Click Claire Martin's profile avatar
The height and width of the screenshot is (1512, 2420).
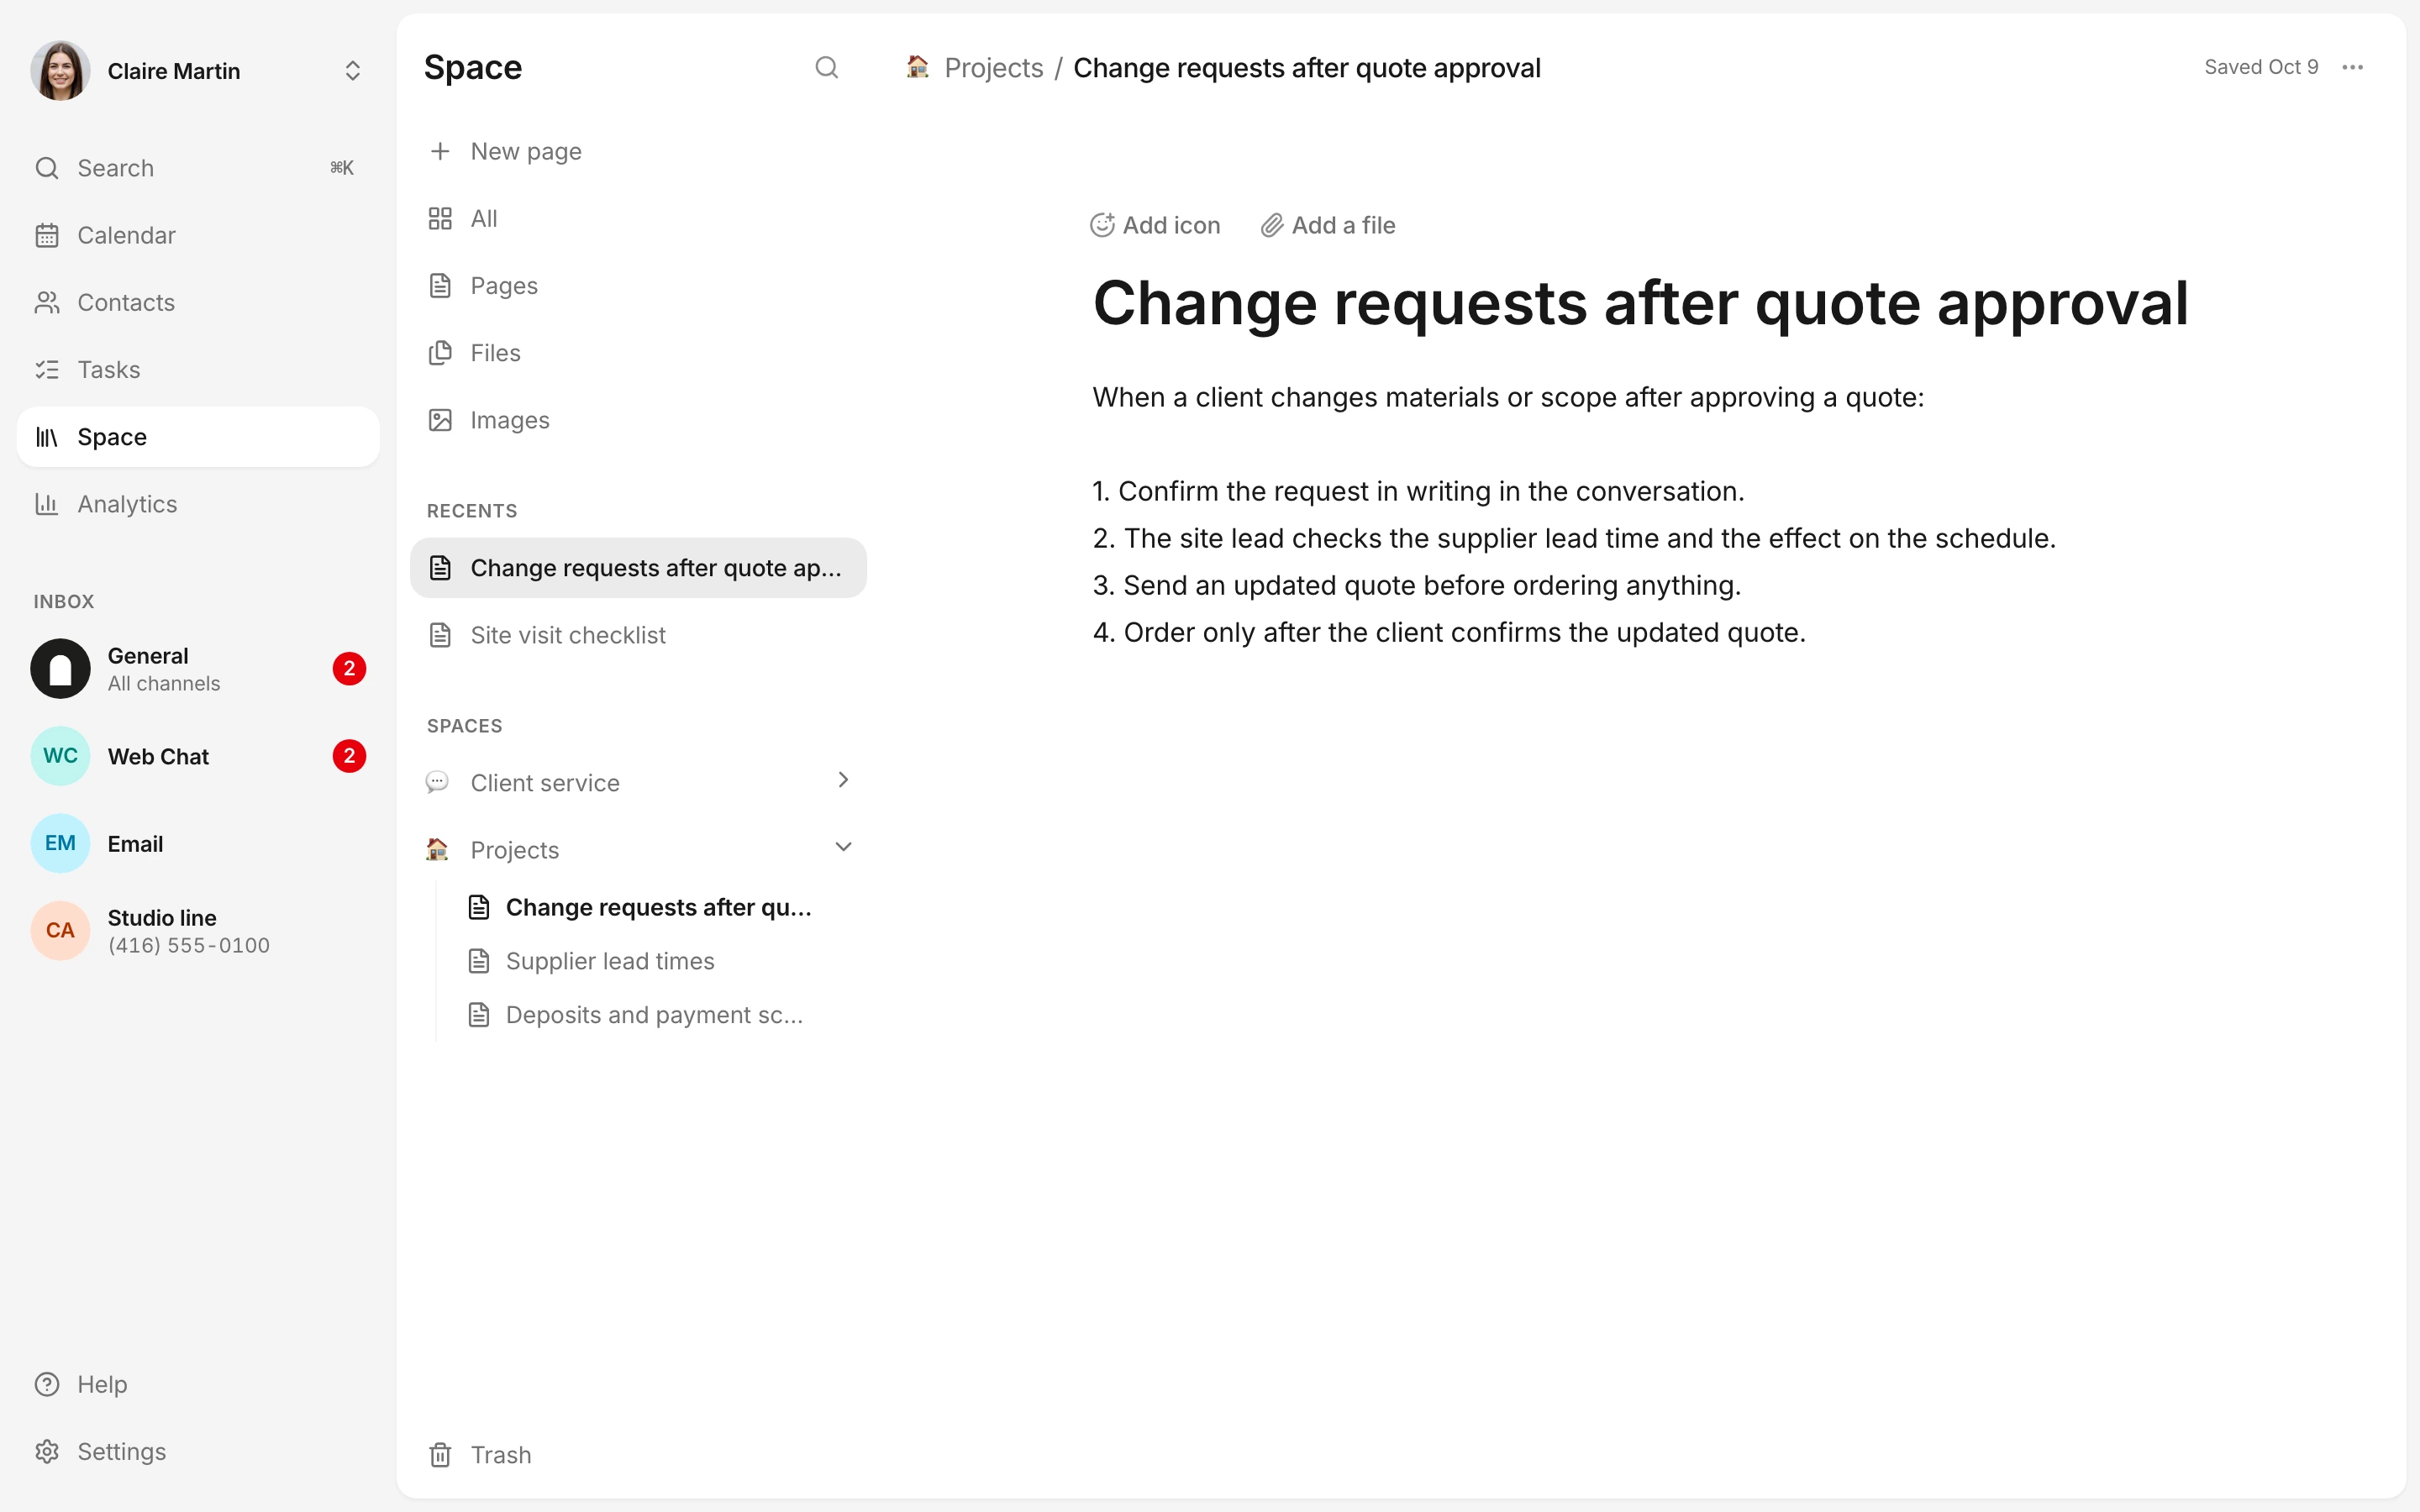tap(60, 71)
